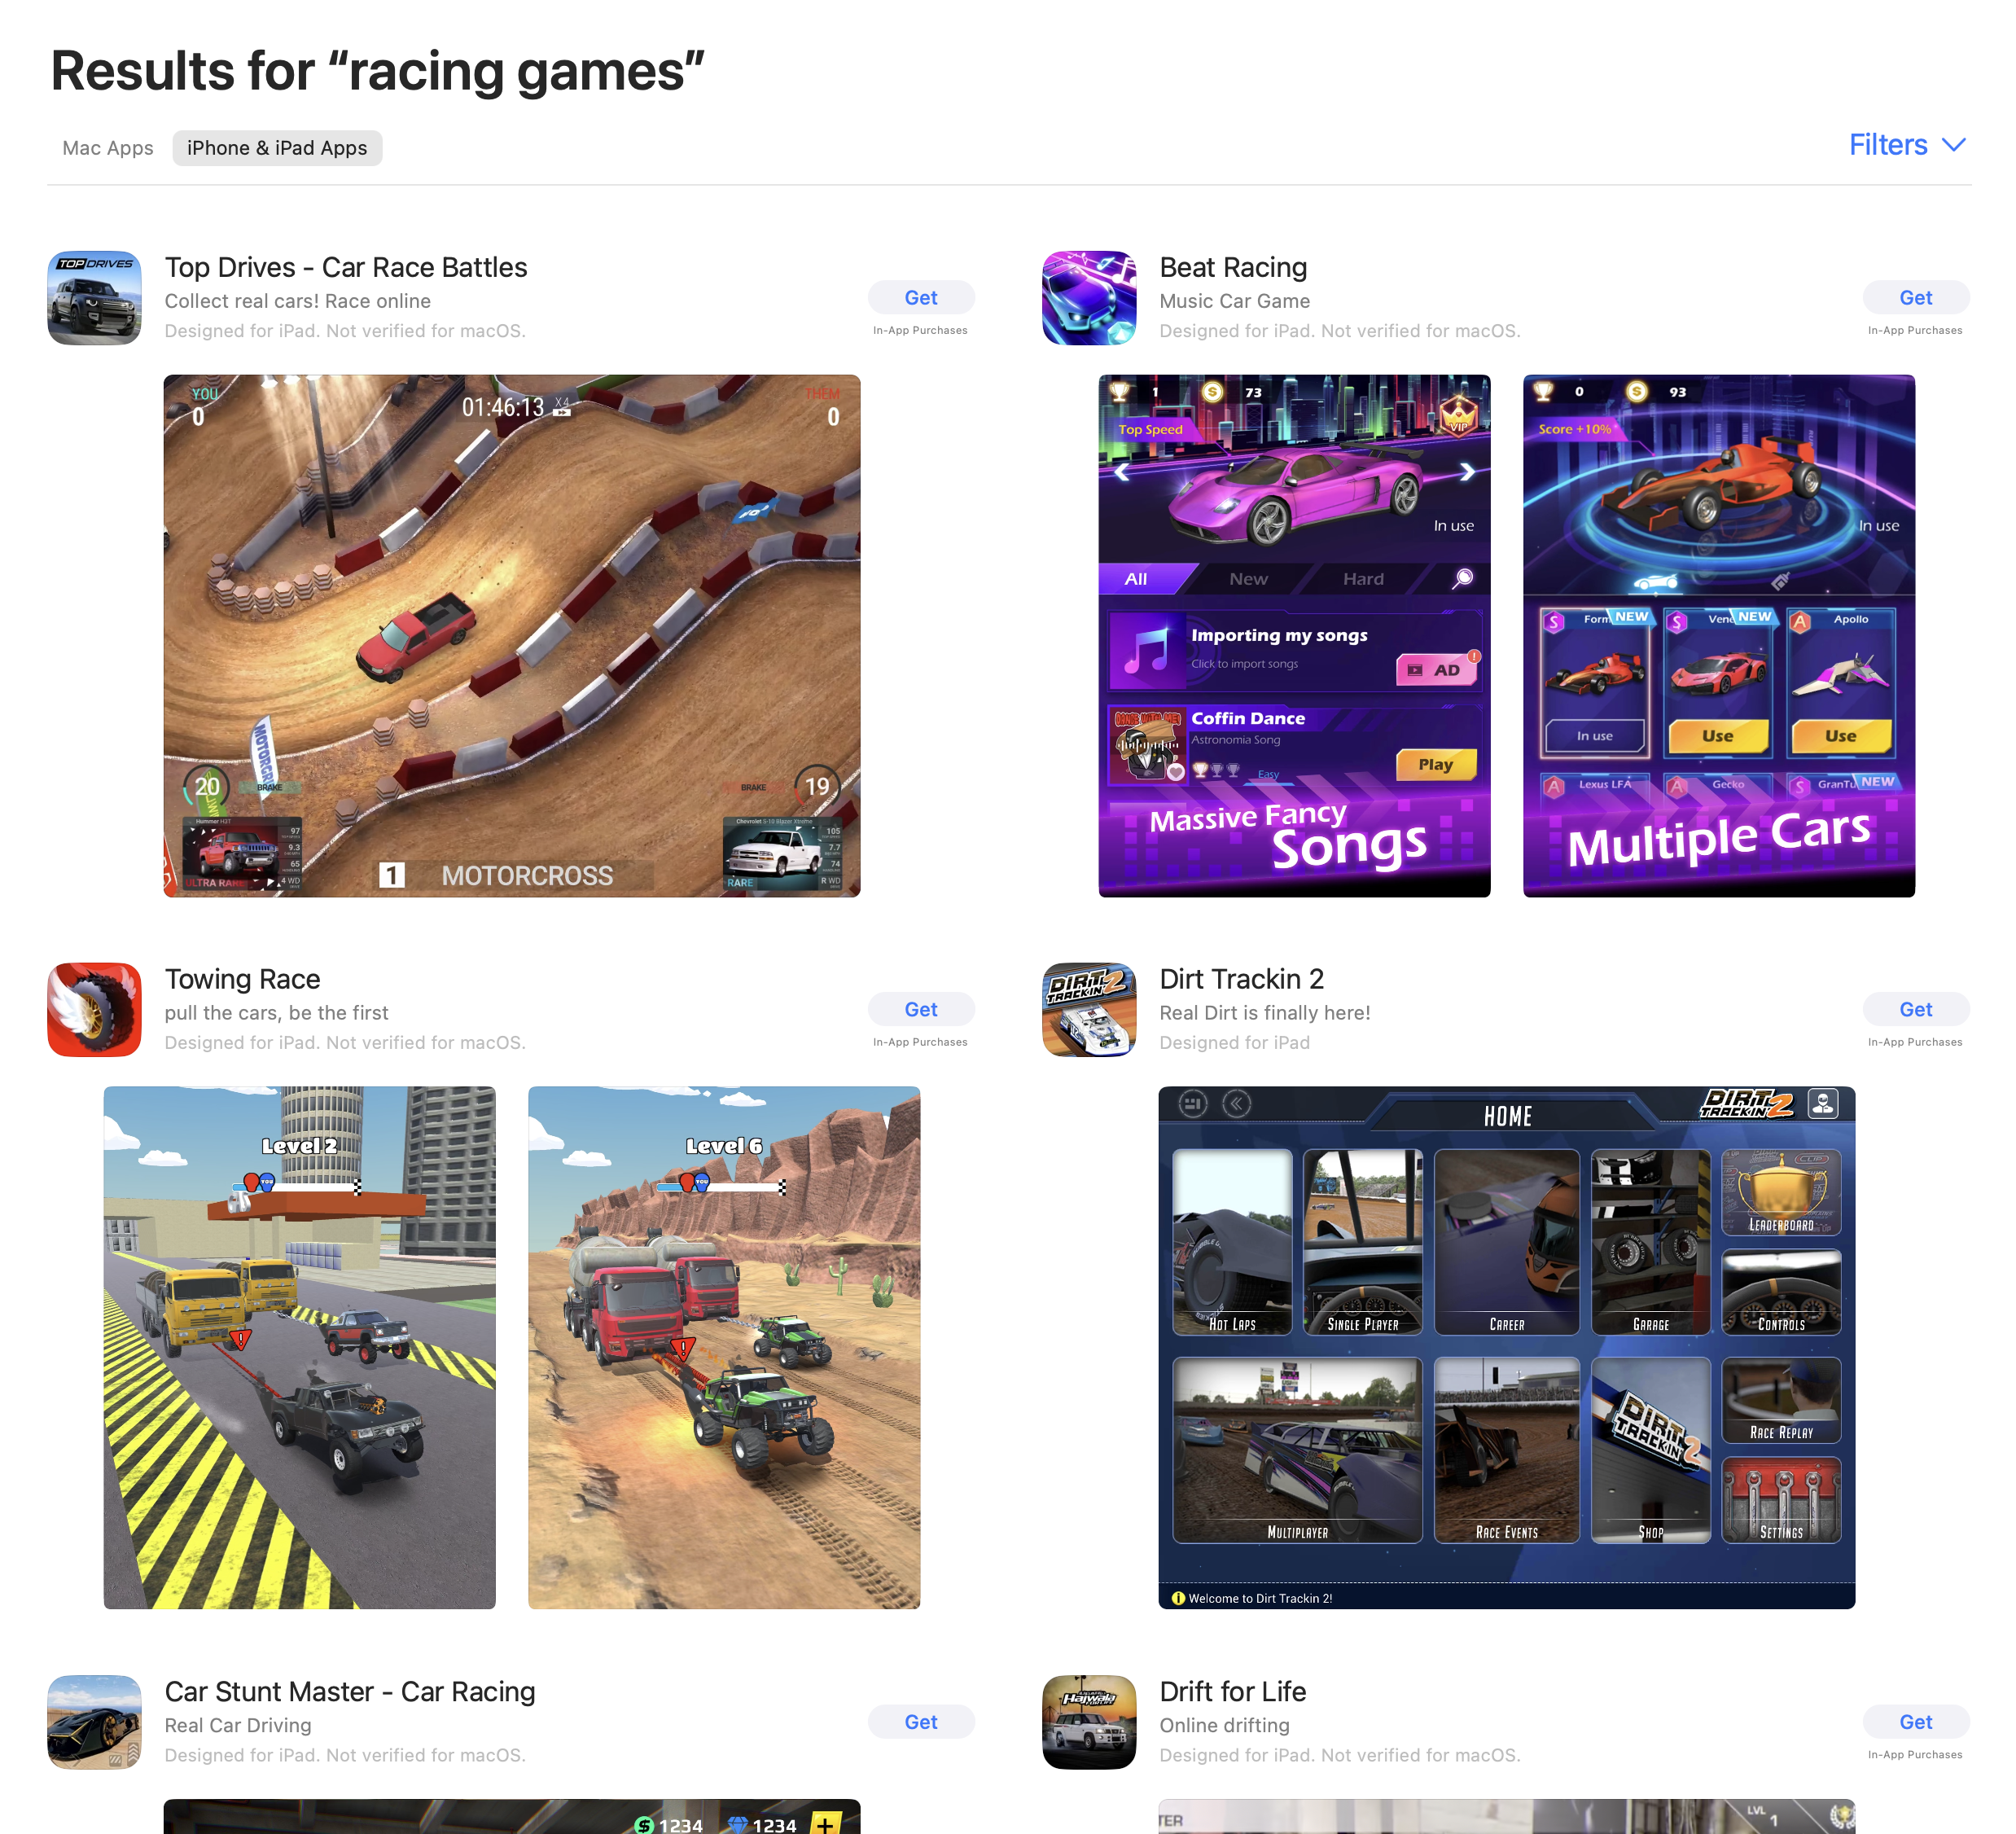Open the Beat Racing app icon

pos(1089,298)
